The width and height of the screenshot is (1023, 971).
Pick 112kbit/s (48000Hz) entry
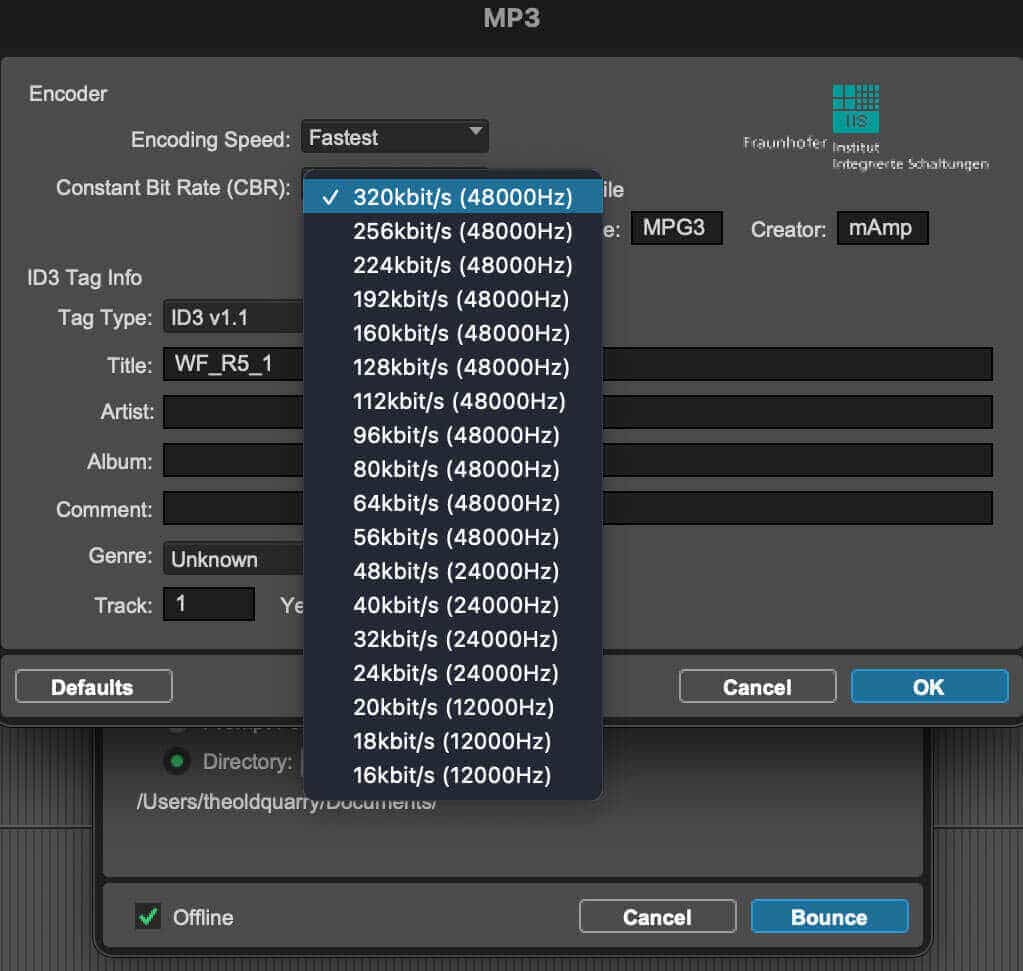point(453,401)
